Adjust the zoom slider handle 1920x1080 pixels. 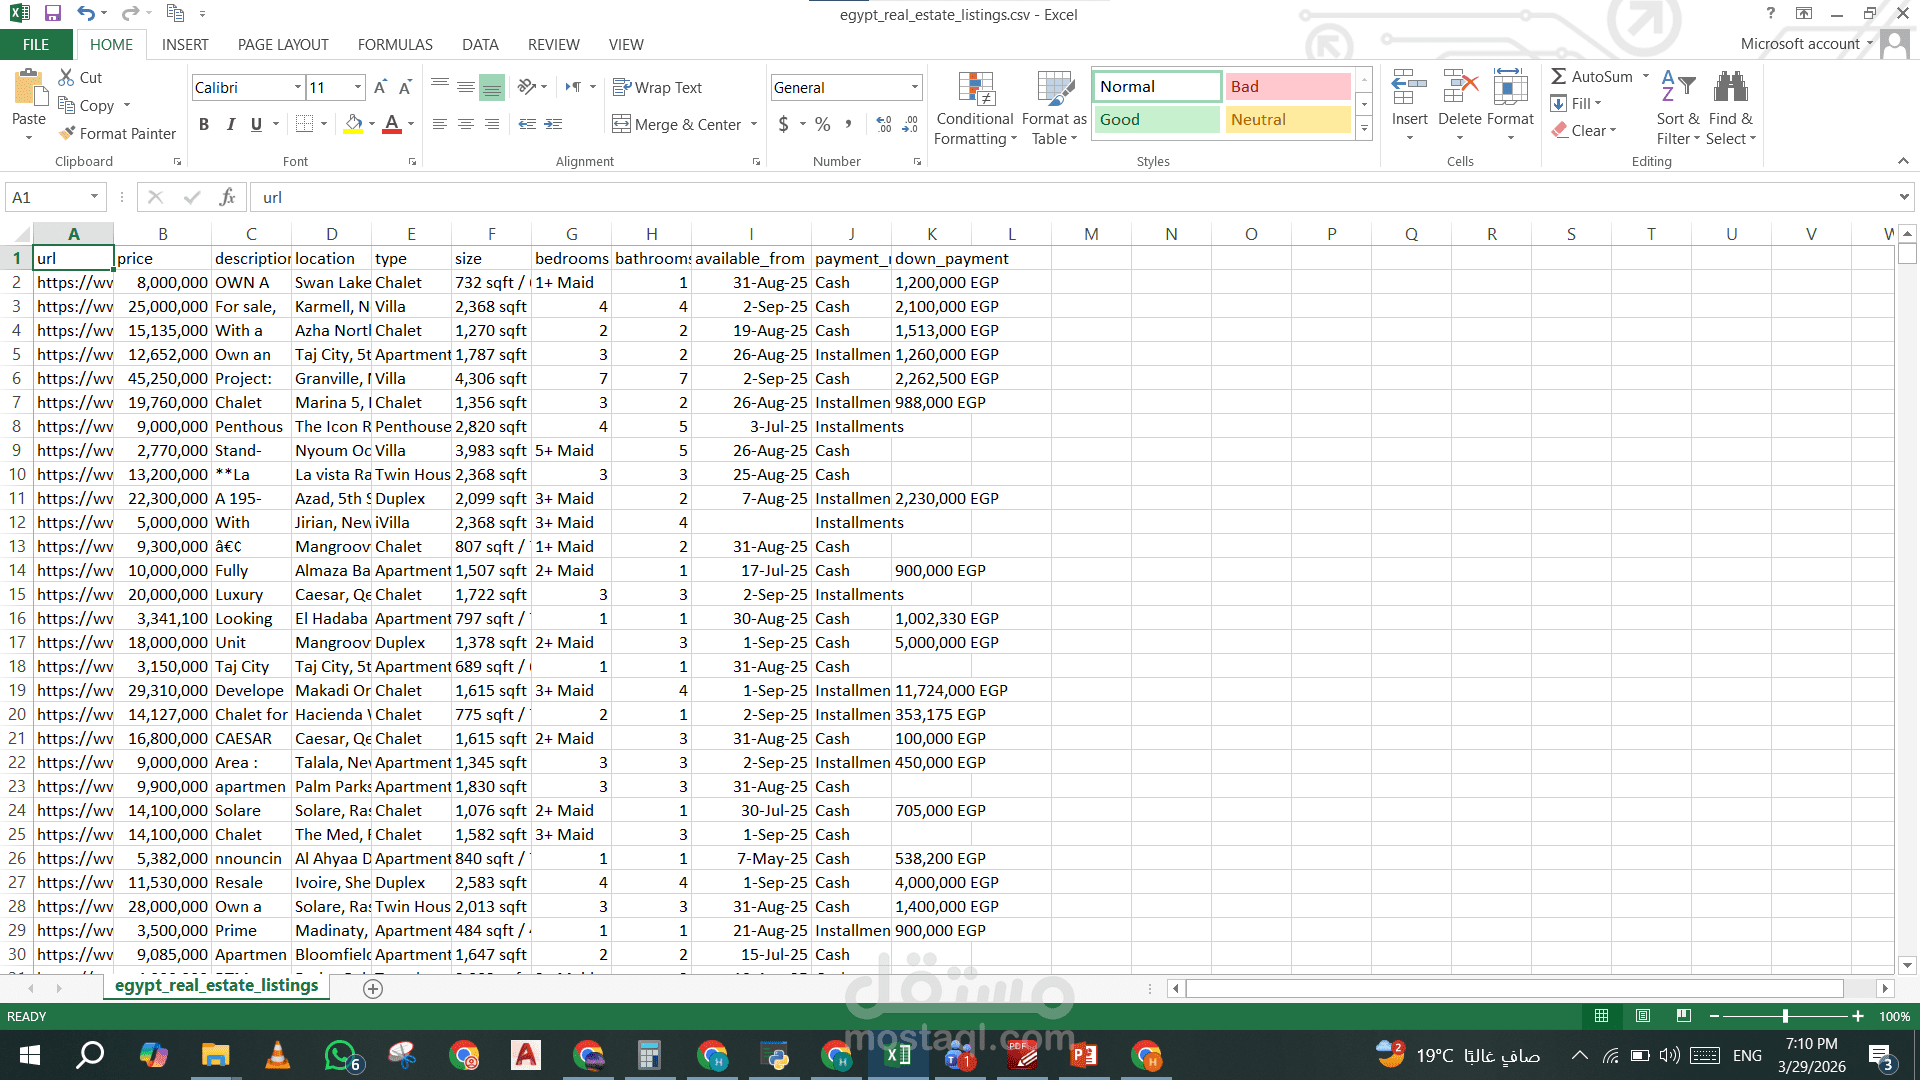pyautogui.click(x=1785, y=1016)
